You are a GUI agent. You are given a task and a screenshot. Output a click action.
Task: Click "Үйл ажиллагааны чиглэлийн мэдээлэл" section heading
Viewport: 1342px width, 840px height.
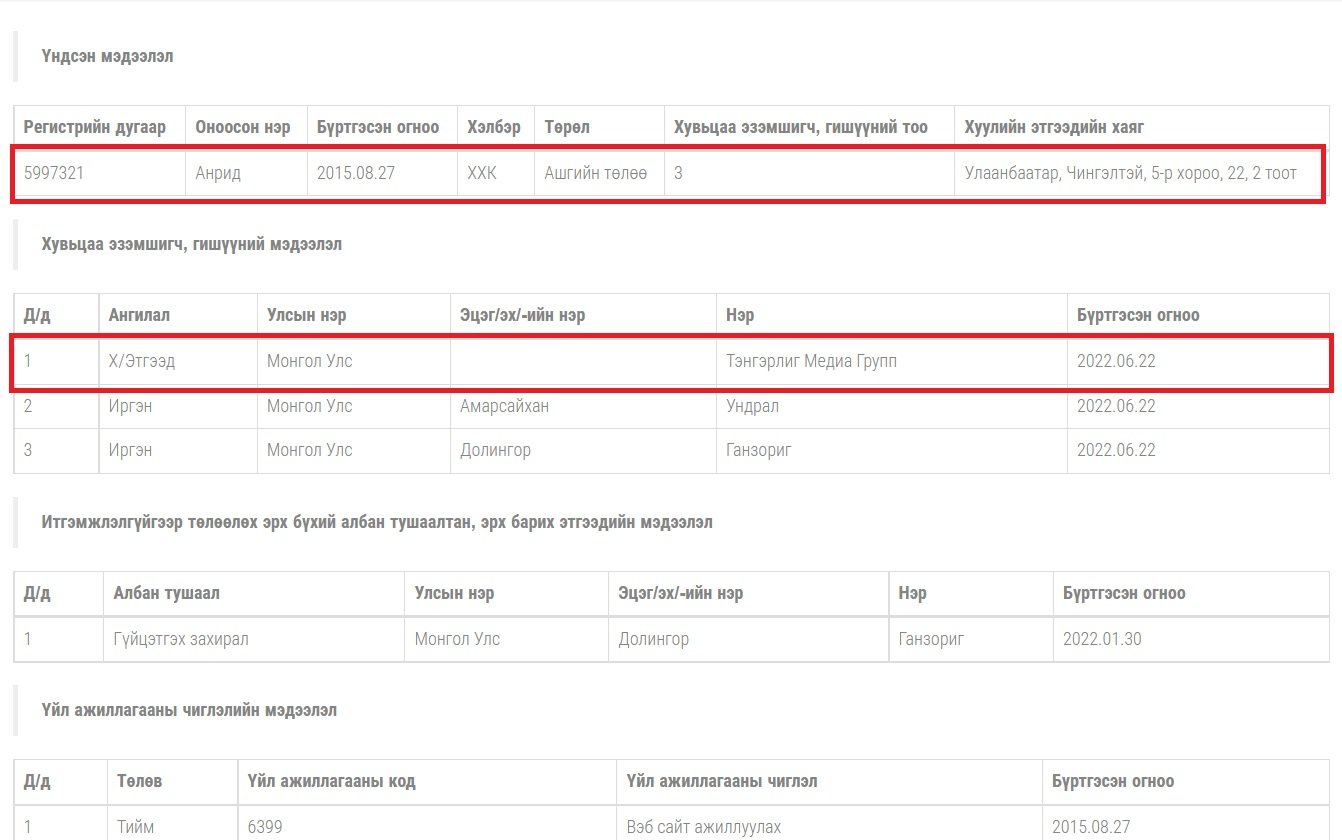click(x=189, y=710)
